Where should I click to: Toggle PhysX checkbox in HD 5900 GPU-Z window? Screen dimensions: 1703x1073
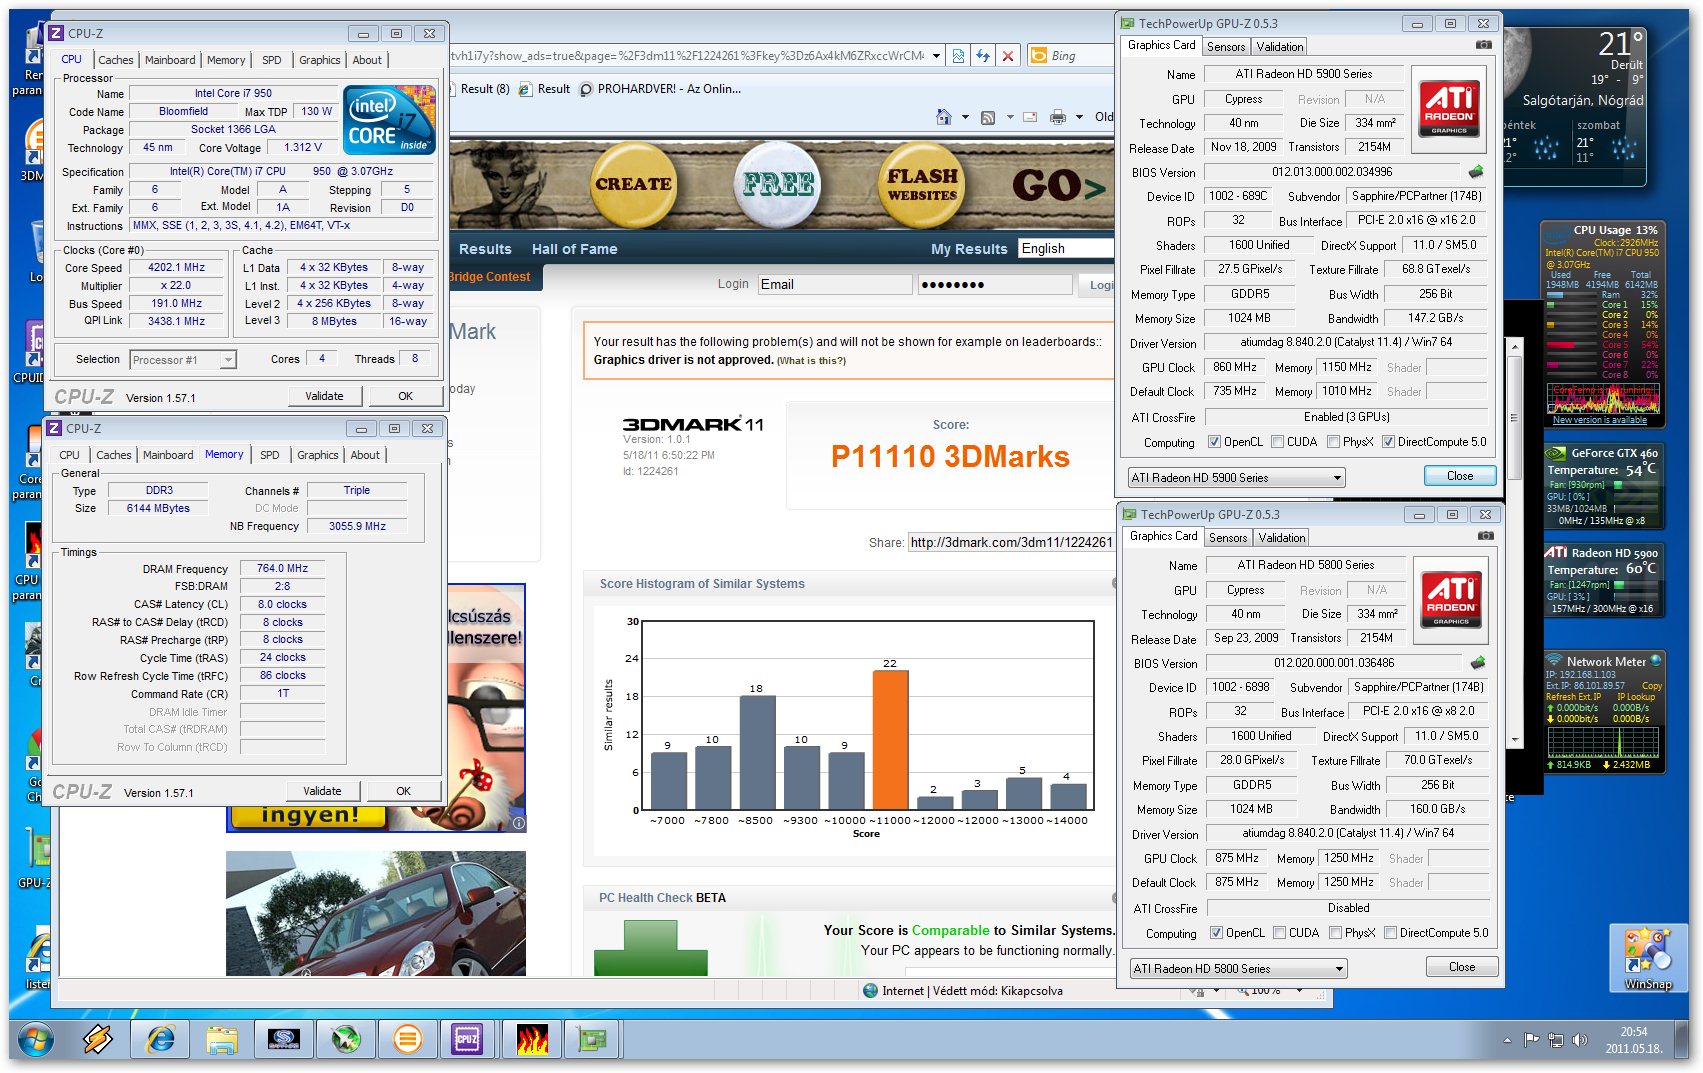tap(1333, 442)
